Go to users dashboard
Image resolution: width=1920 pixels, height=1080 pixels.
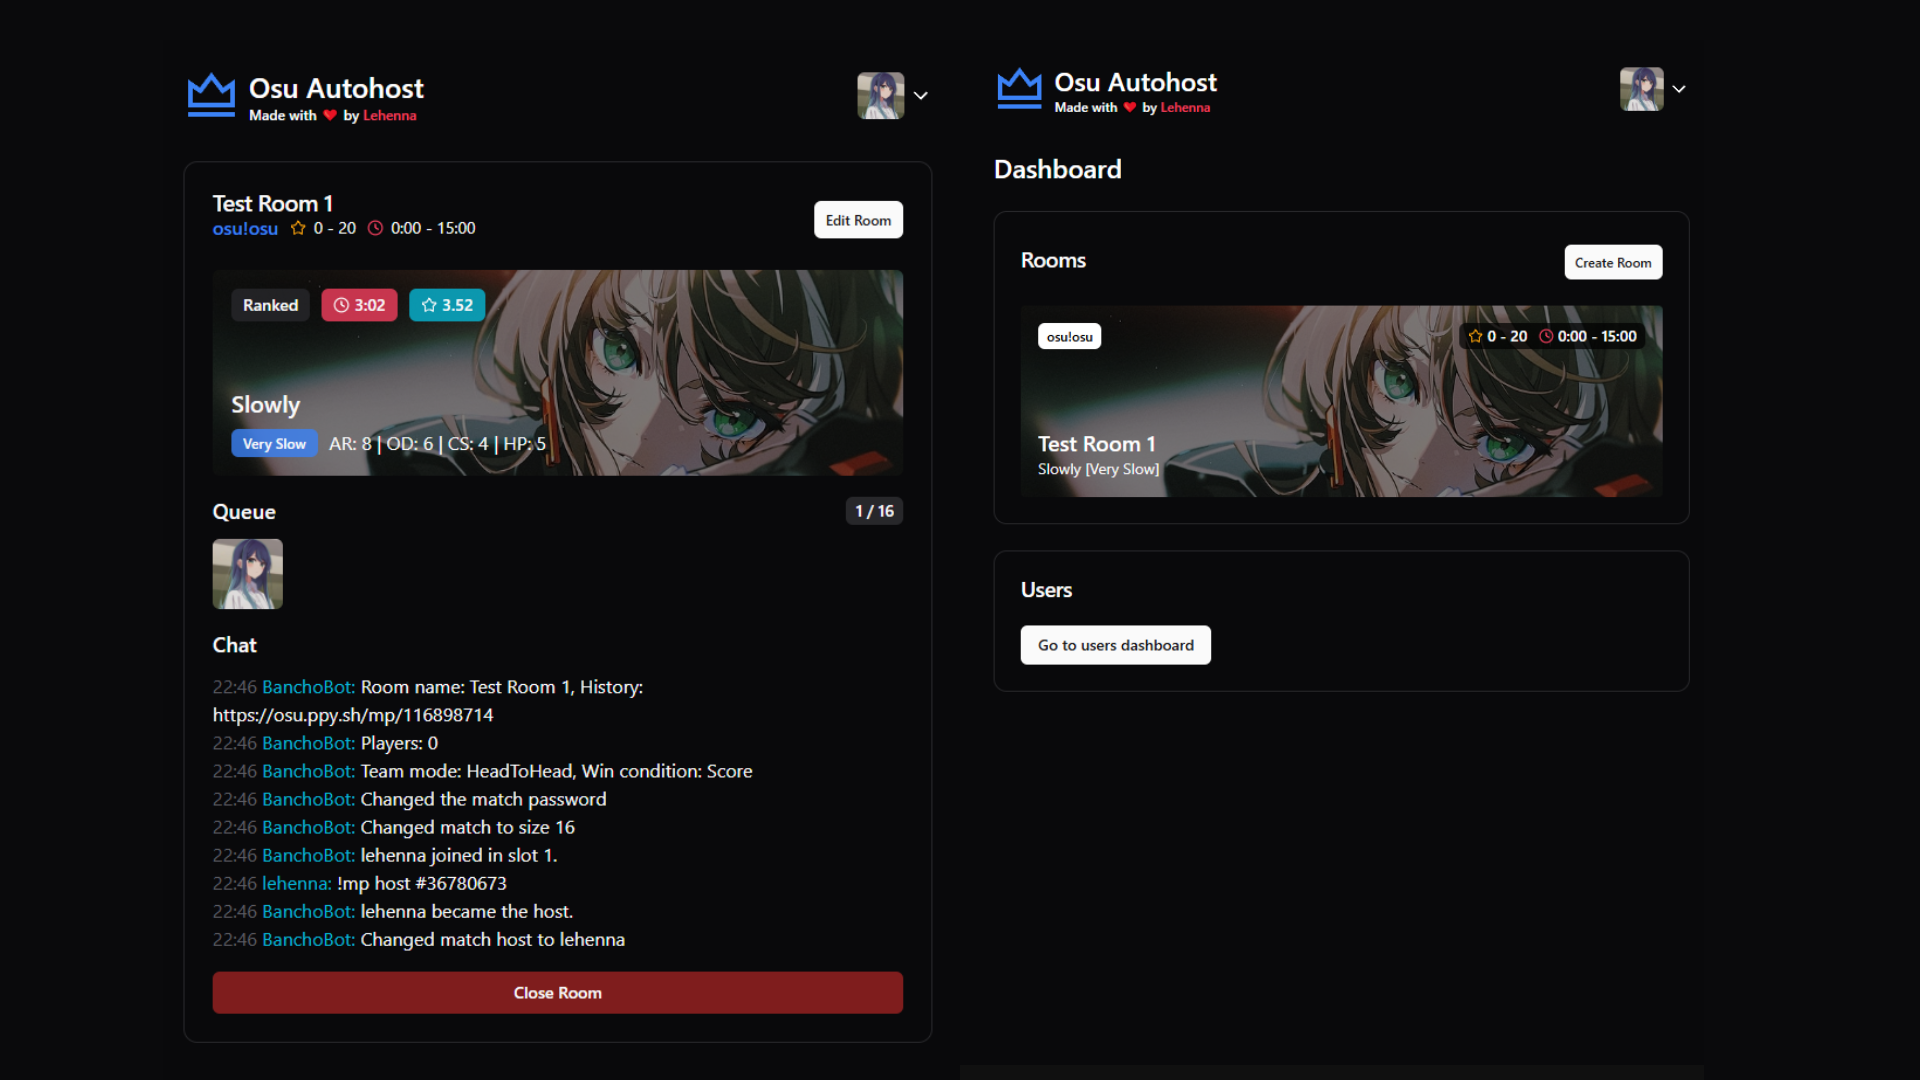pyautogui.click(x=1115, y=645)
